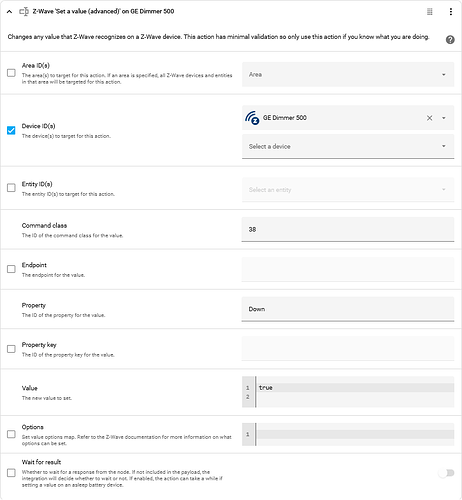Screen dimensions: 462x500
Task: Open the Select a device dropdown
Action: 348,146
